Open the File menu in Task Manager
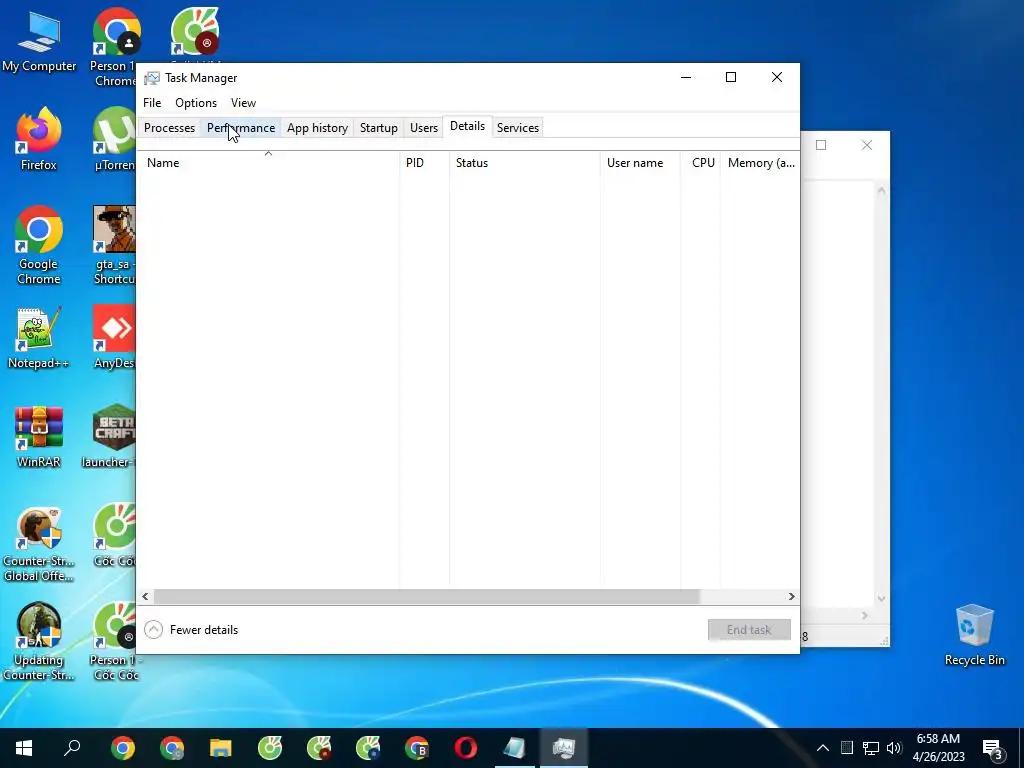Screen dimensions: 1024x768 click(152, 103)
